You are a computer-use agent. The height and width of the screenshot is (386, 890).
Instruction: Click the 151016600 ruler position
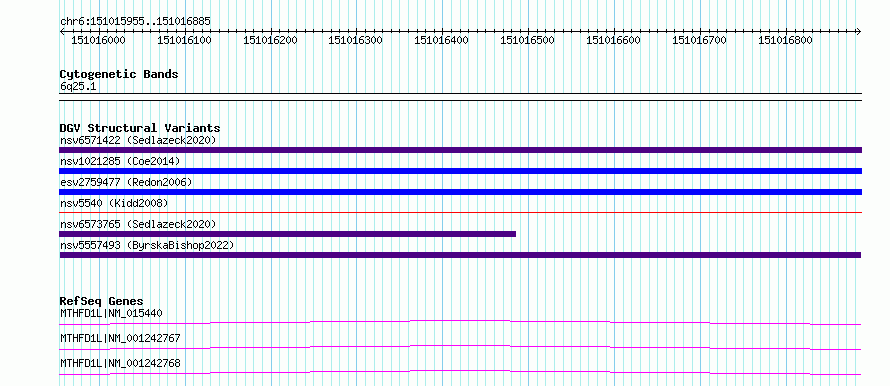pyautogui.click(x=613, y=40)
